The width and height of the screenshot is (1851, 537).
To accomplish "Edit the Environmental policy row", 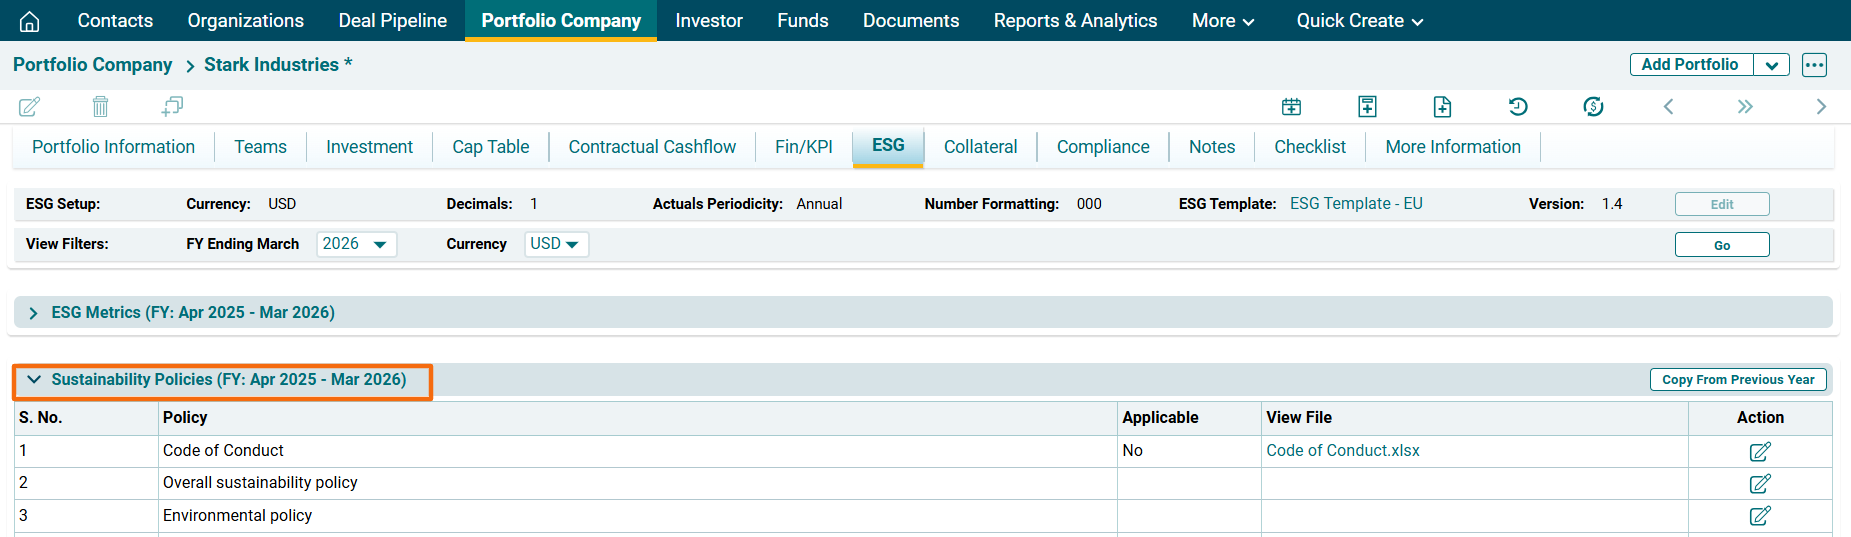I will 1759,516.
